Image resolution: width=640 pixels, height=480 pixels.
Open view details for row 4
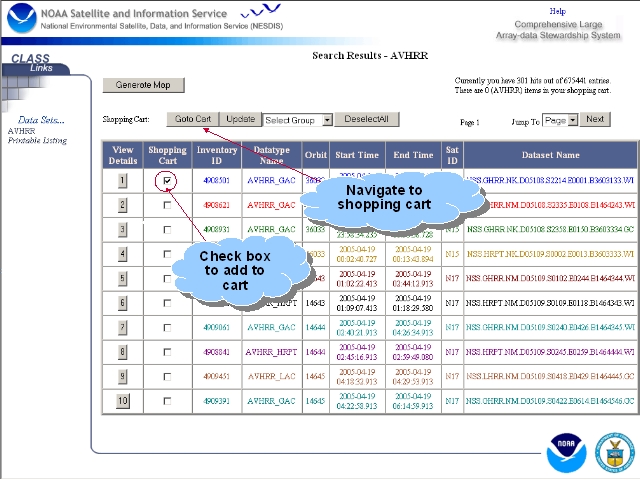coord(122,254)
